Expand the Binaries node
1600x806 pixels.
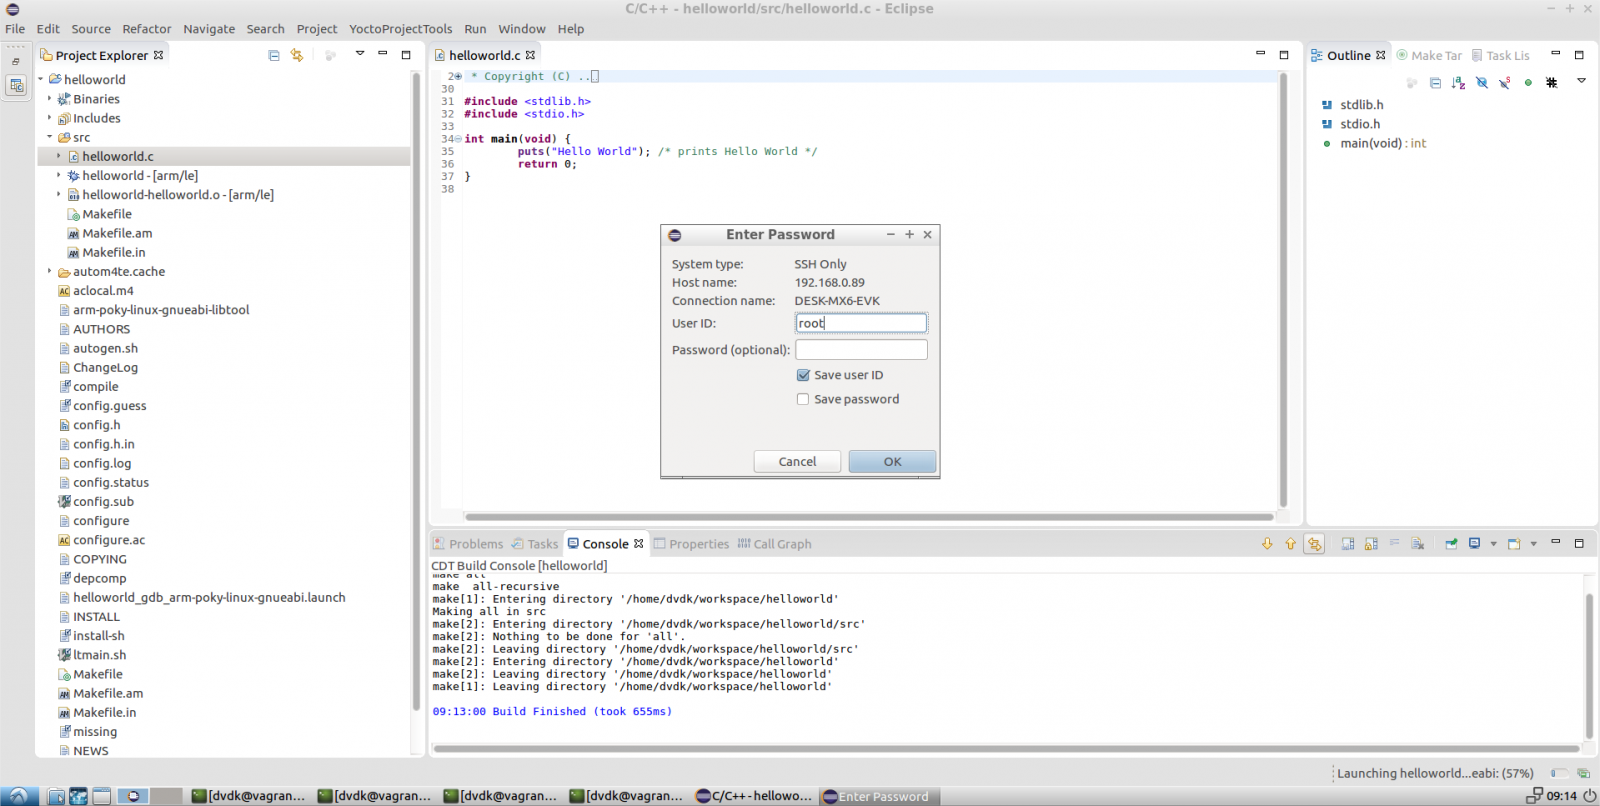point(49,99)
